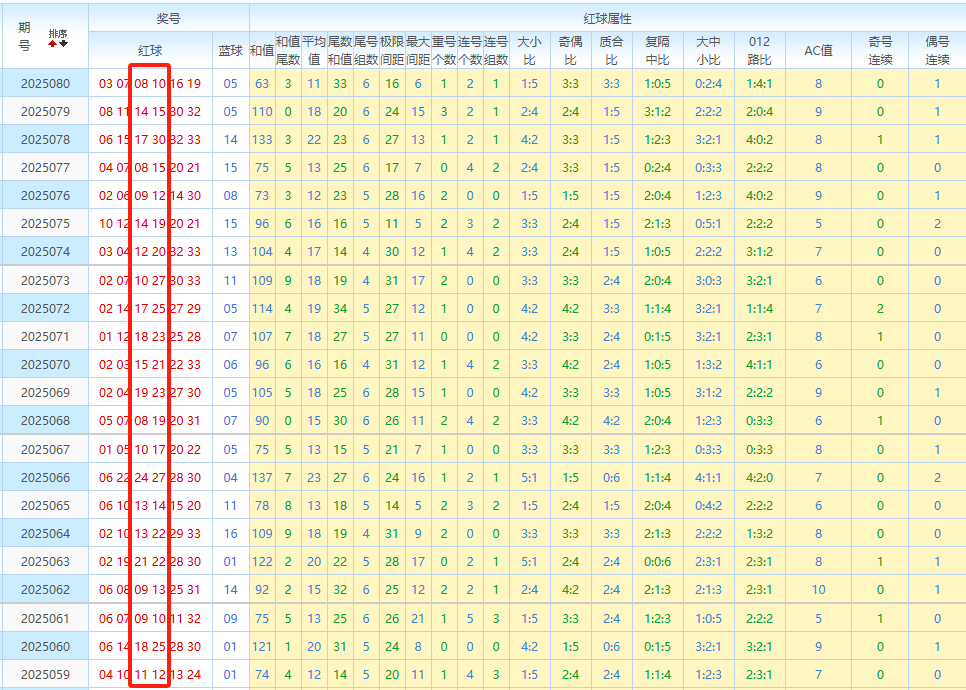This screenshot has height=690, width=966.
Task: Click 复隔中比 value 0:0:6 in row 2025063
Action: coord(657,561)
